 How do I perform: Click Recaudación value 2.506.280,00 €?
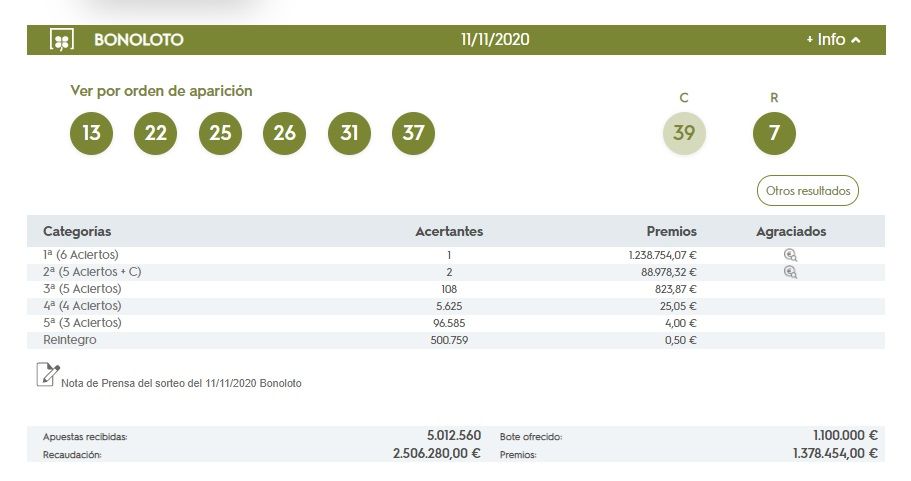(437, 453)
